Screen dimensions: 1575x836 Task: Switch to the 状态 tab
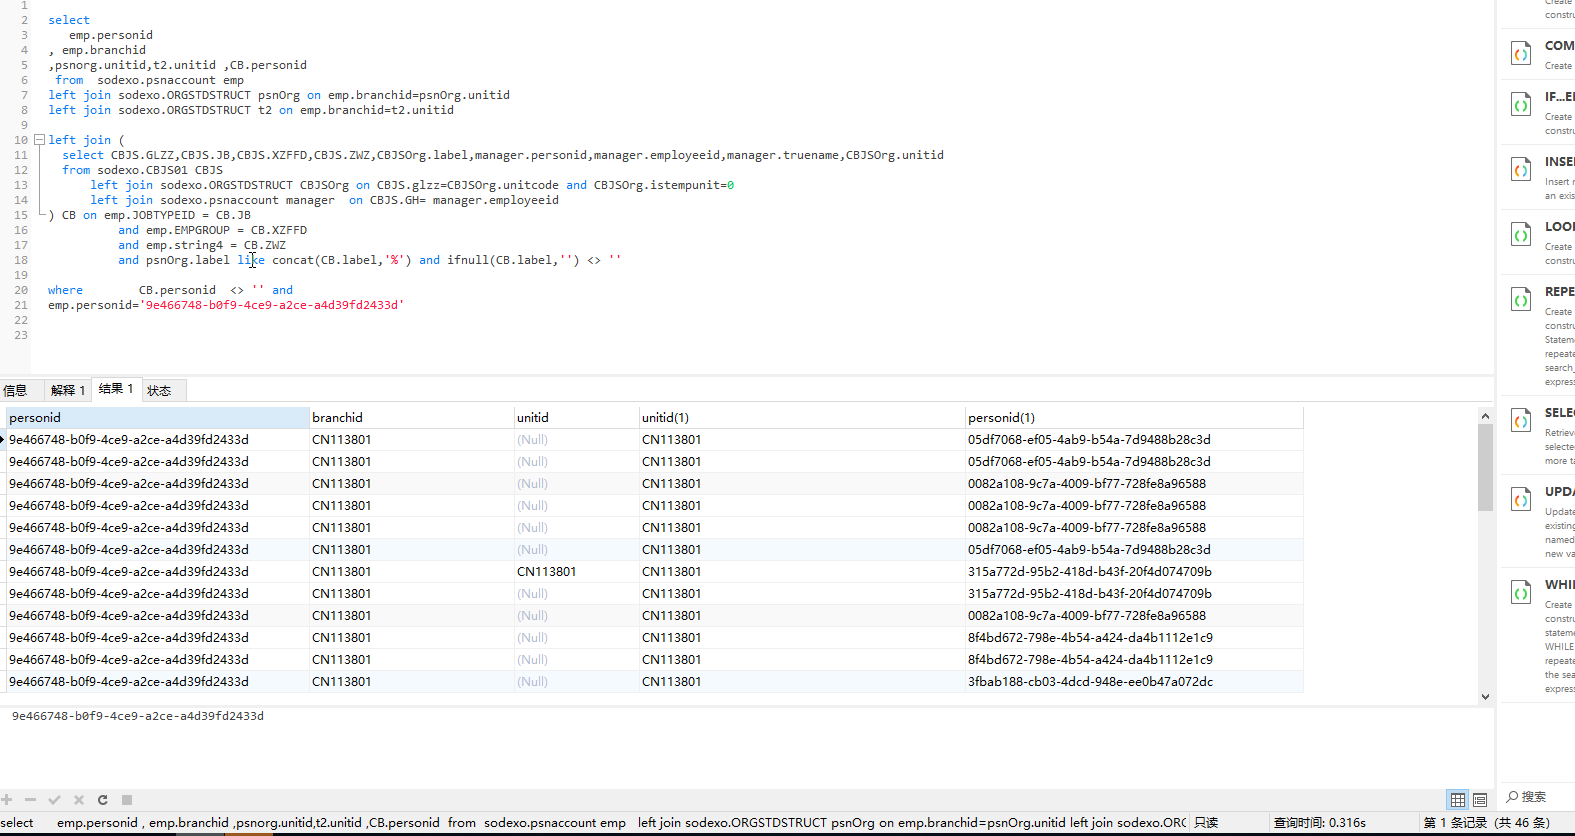pos(159,391)
